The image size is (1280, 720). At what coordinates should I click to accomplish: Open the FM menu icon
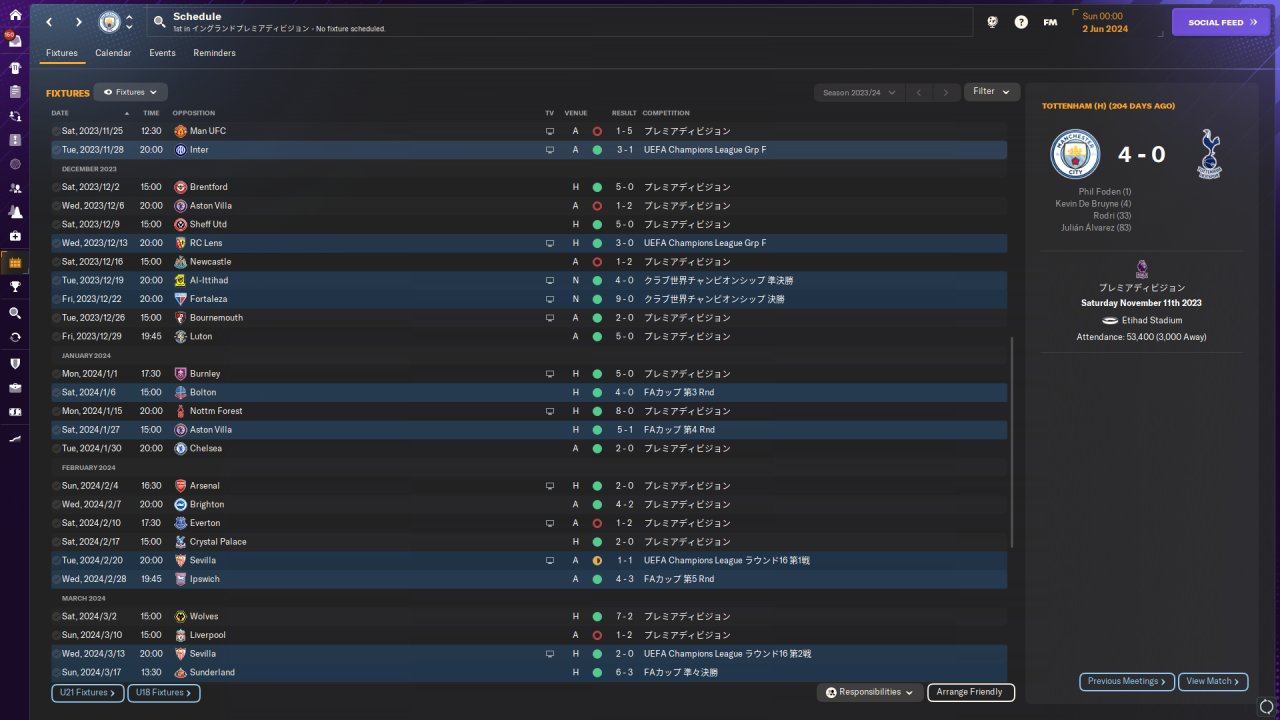coord(1050,22)
